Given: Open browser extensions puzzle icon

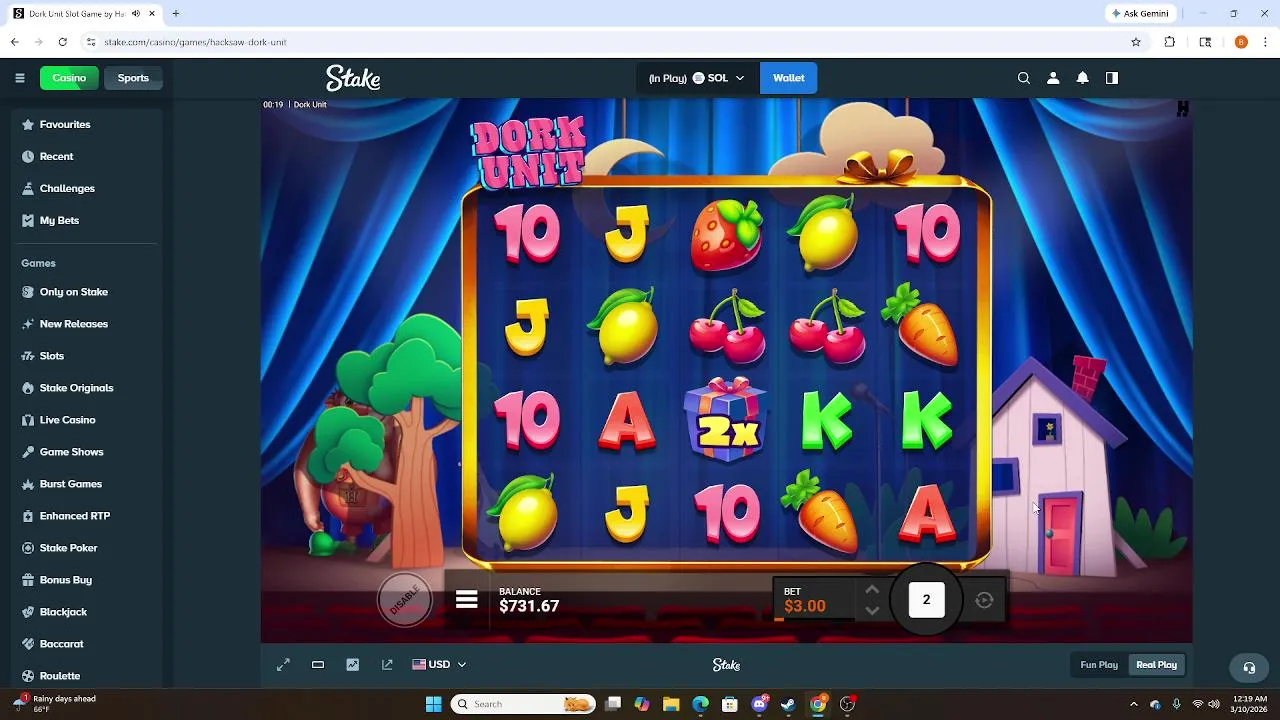Looking at the screenshot, I should (x=1170, y=42).
